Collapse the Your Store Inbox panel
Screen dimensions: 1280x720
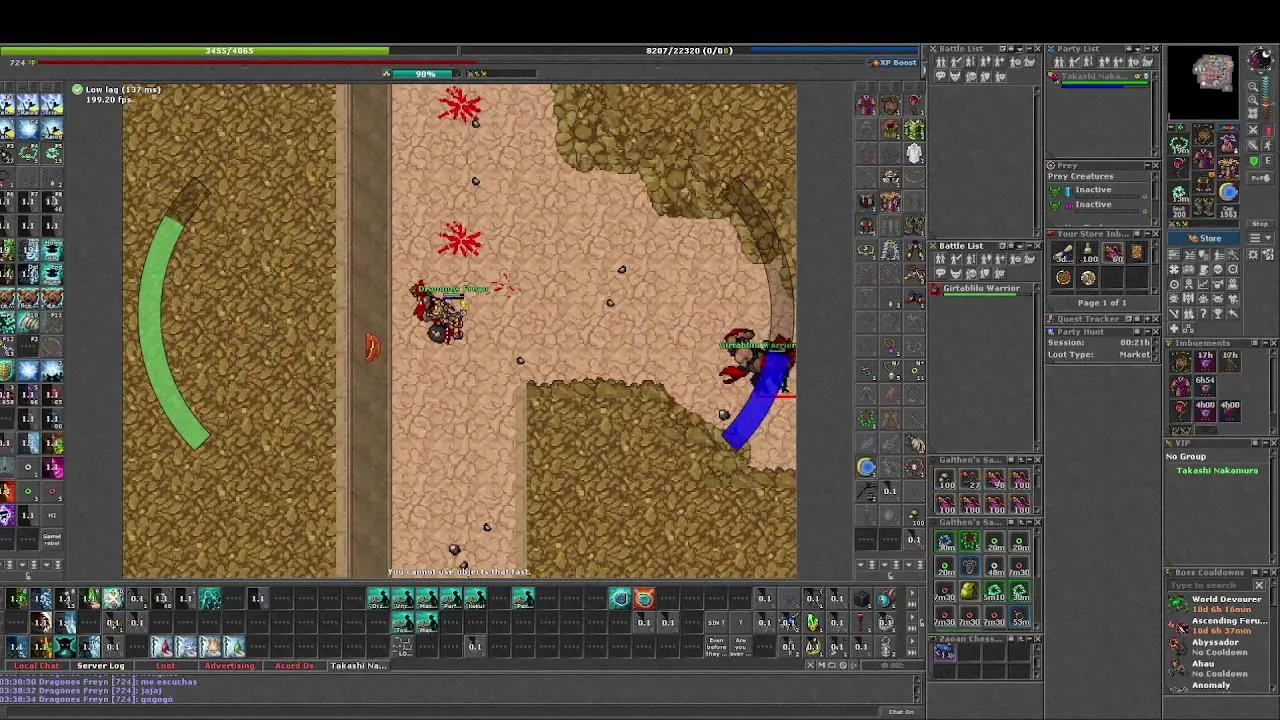pyautogui.click(x=1145, y=234)
